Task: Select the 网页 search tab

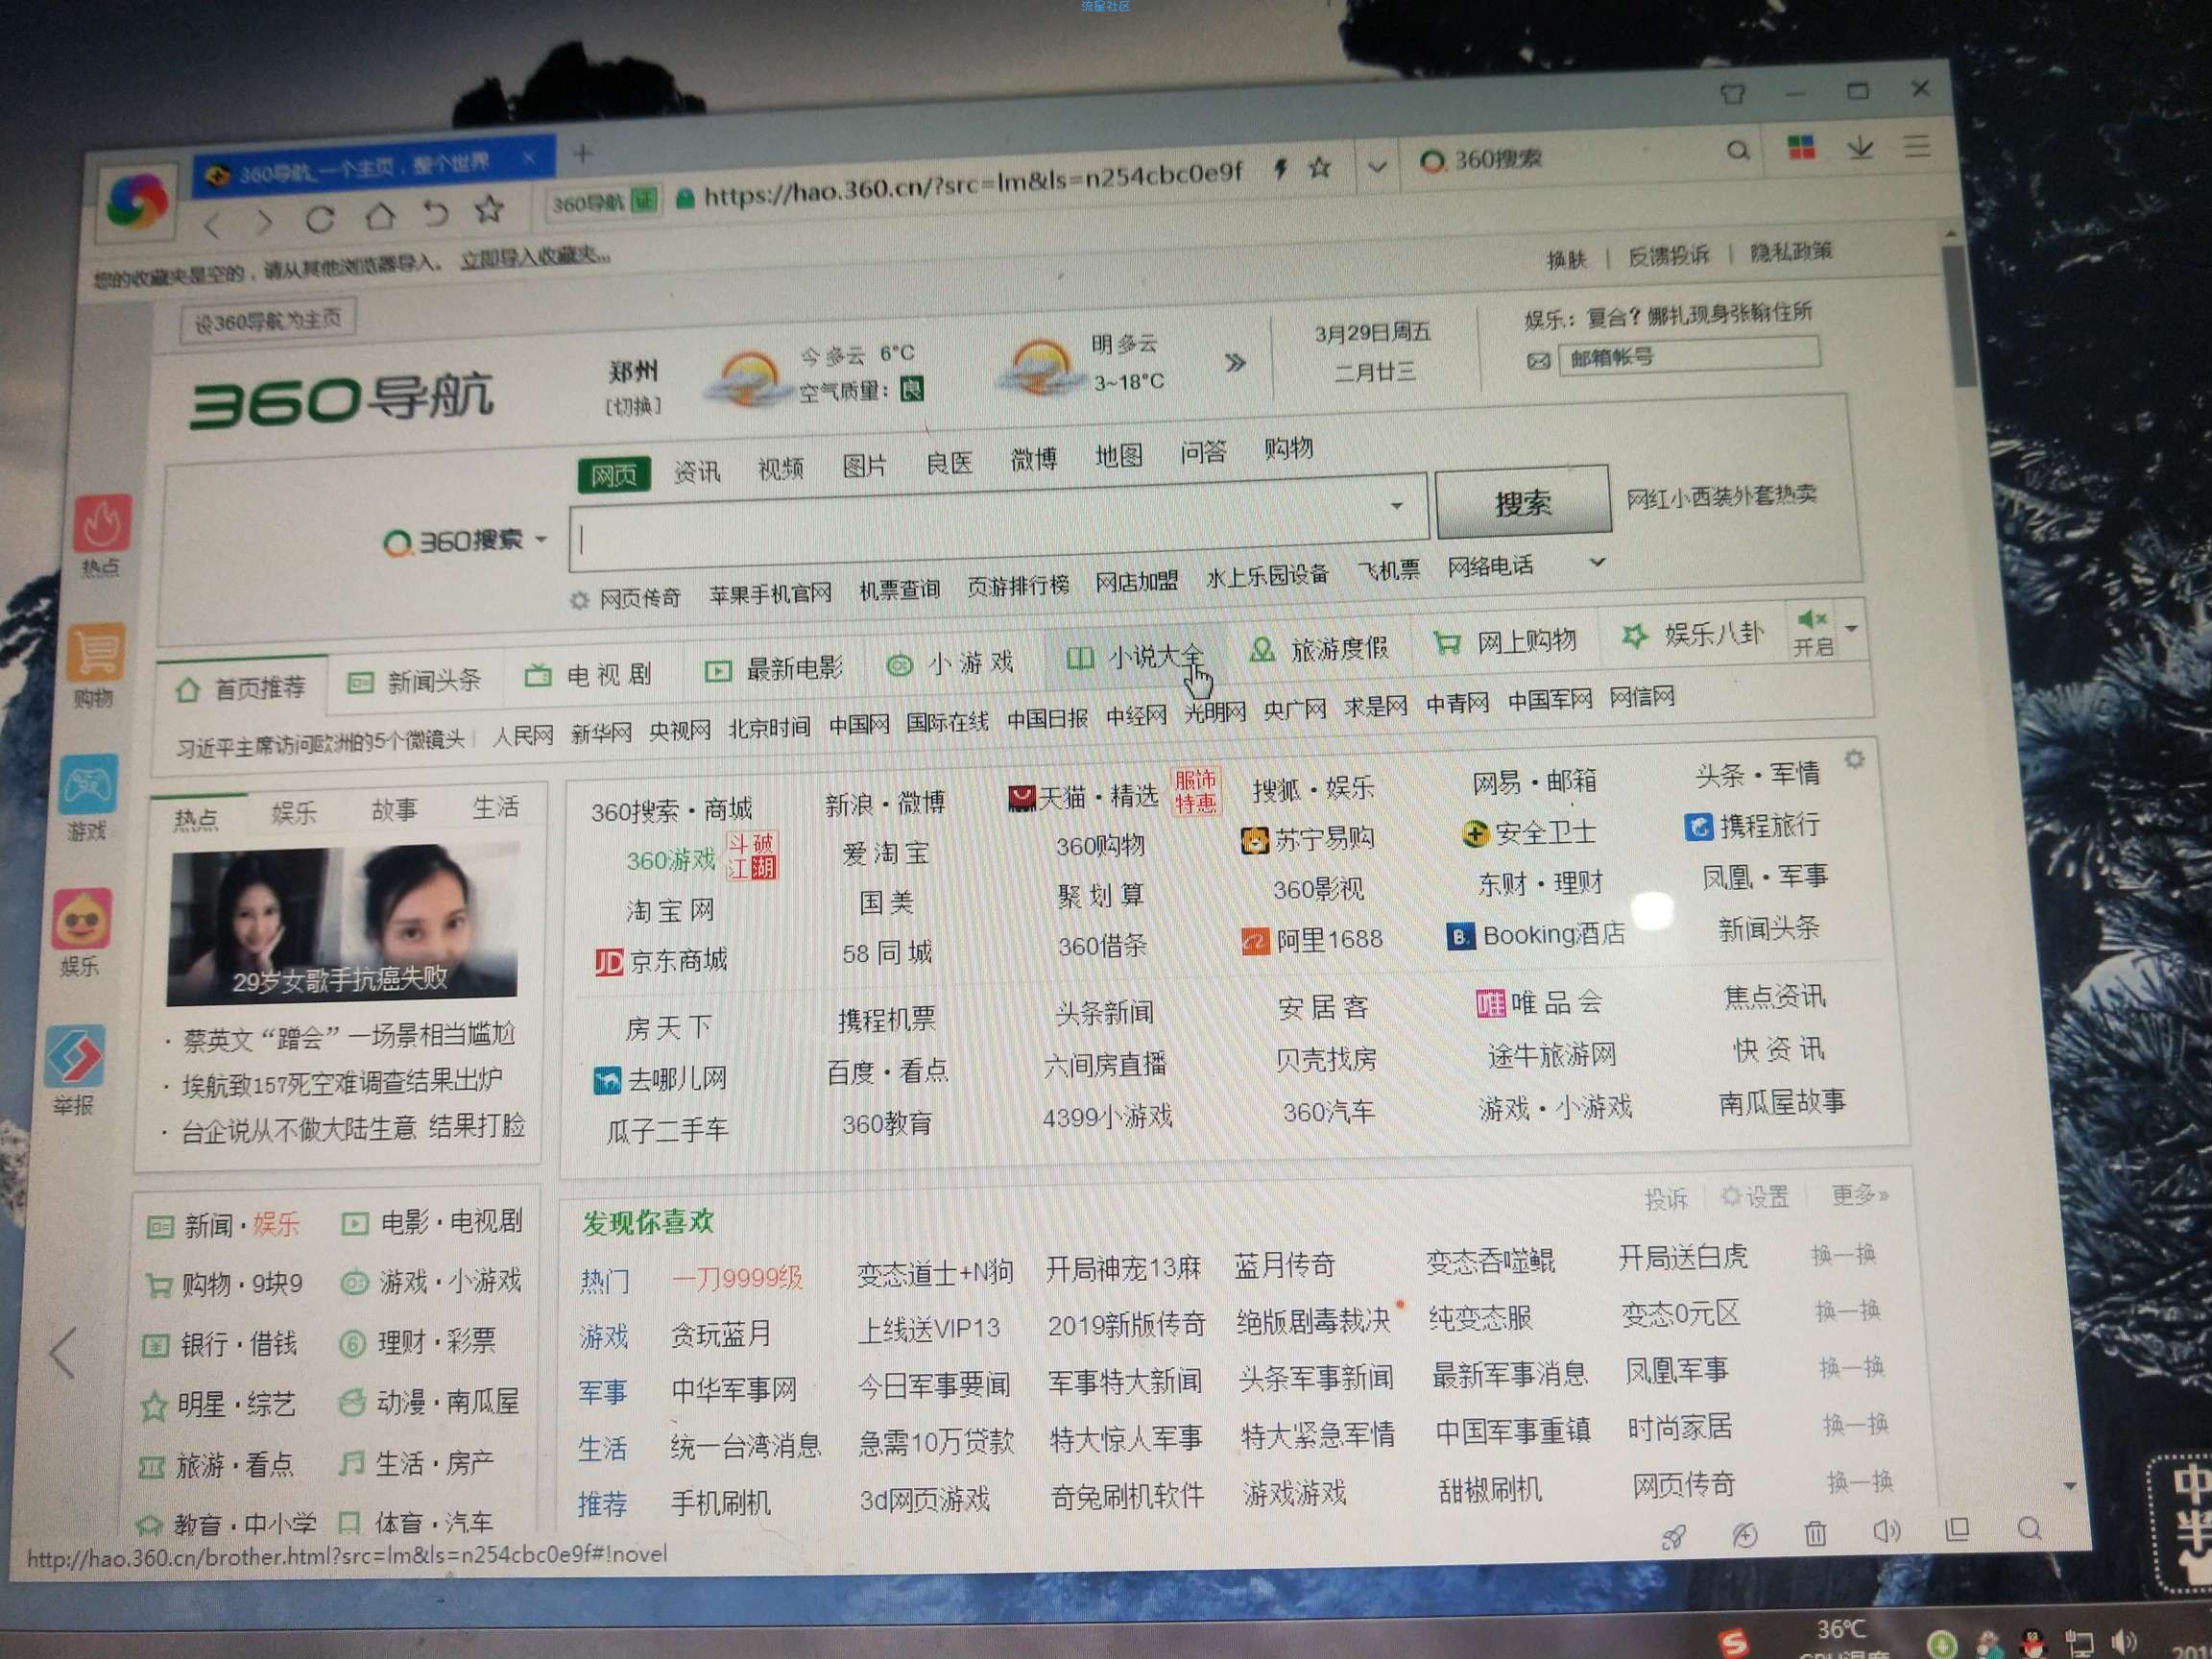Action: tap(614, 474)
